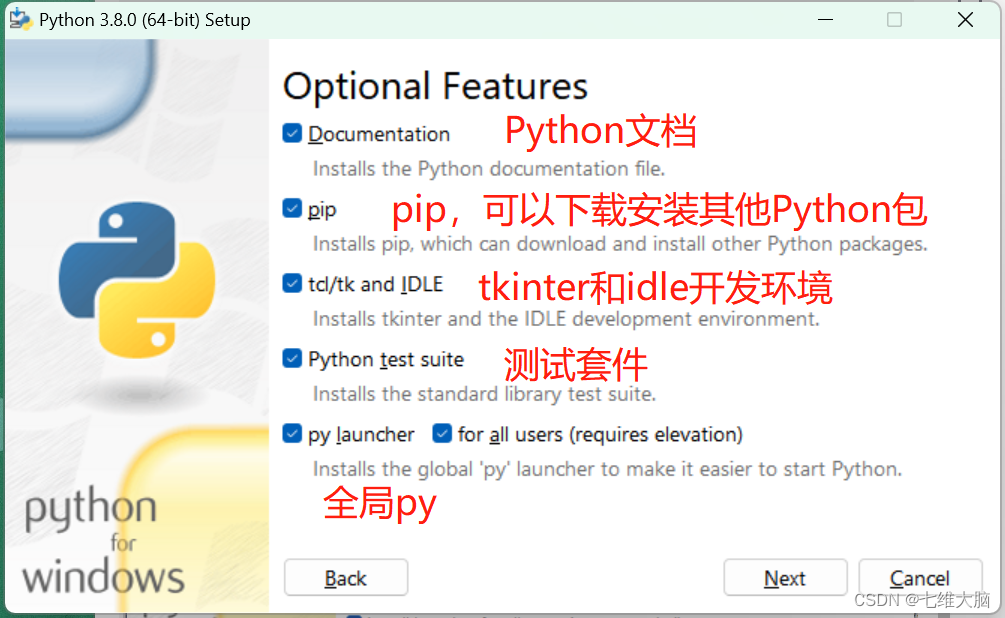
Task: Toggle the tcl/tk and IDLE checkbox
Action: click(292, 284)
